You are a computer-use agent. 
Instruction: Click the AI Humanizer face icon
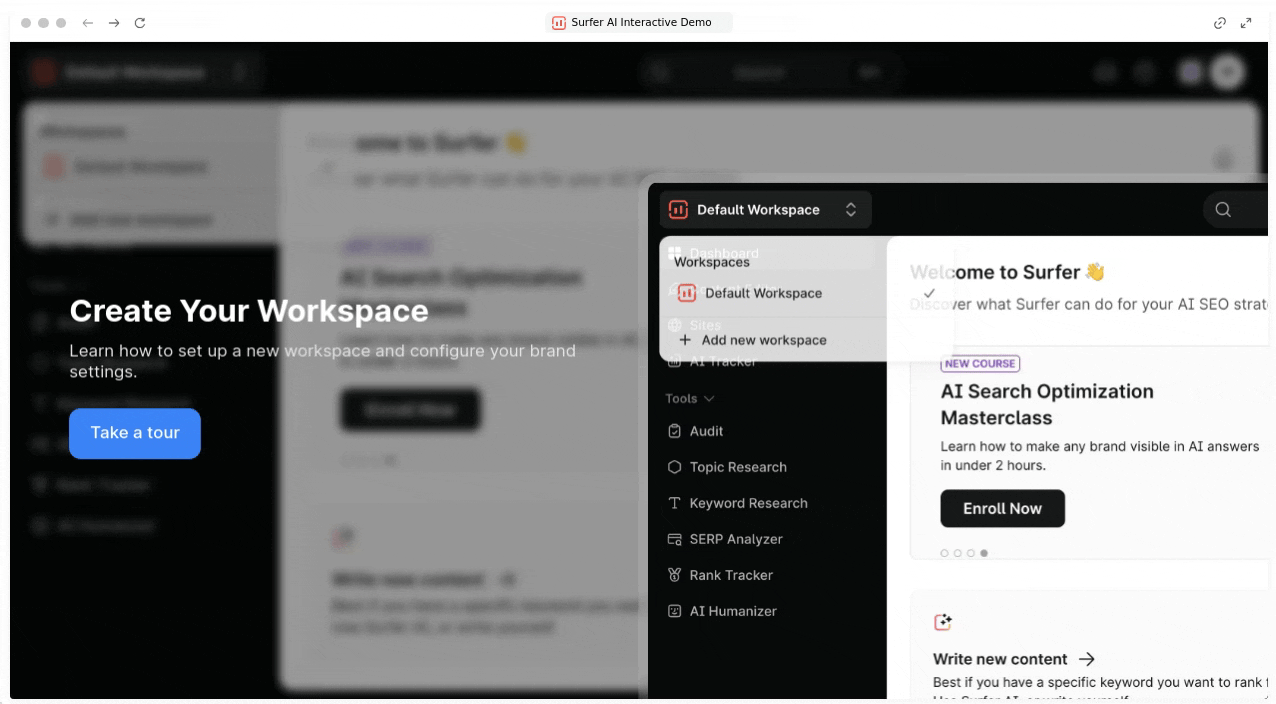click(x=674, y=611)
